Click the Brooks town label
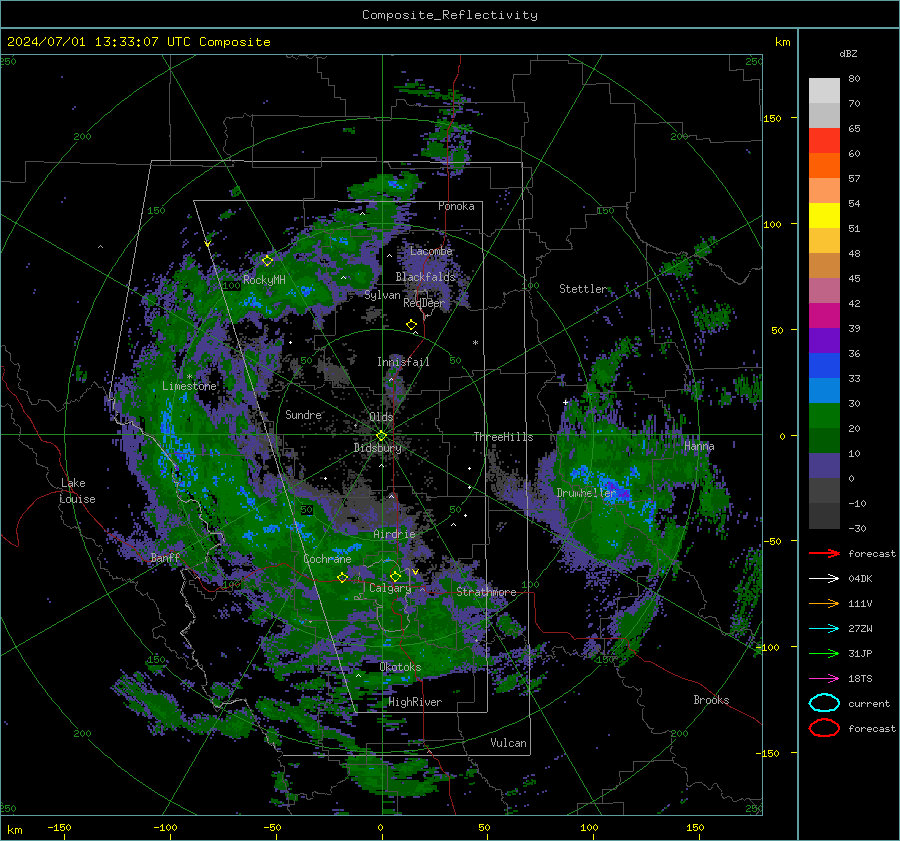The height and width of the screenshot is (841, 900). (711, 700)
